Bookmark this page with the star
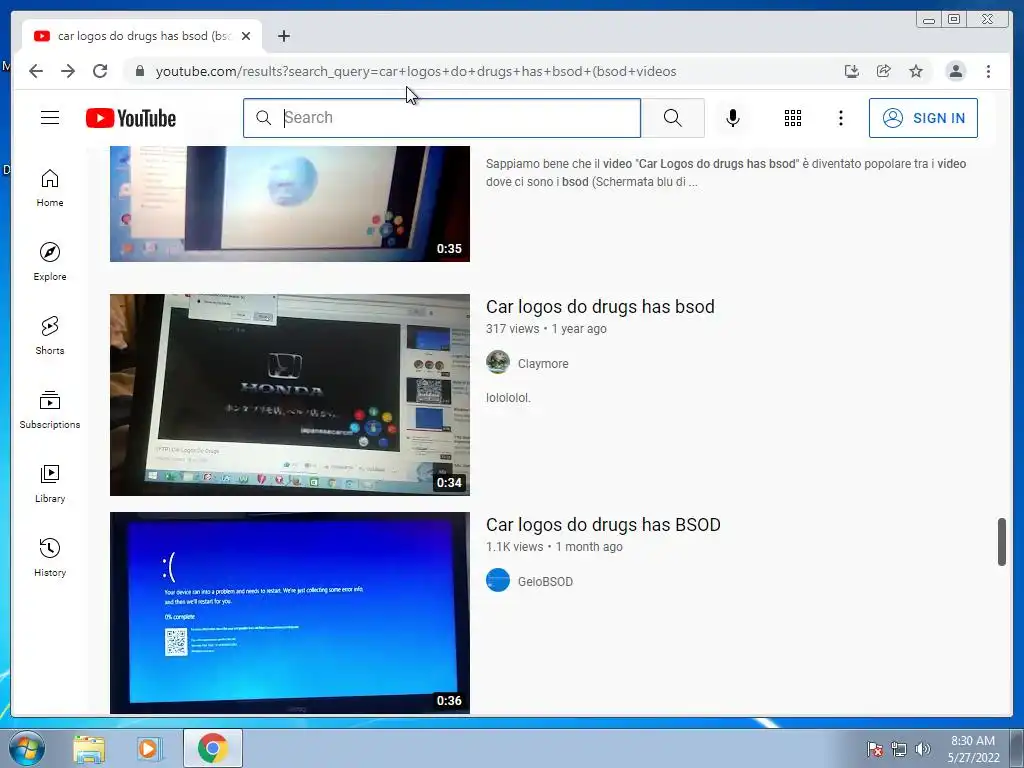Viewport: 1024px width, 768px height. click(x=916, y=71)
